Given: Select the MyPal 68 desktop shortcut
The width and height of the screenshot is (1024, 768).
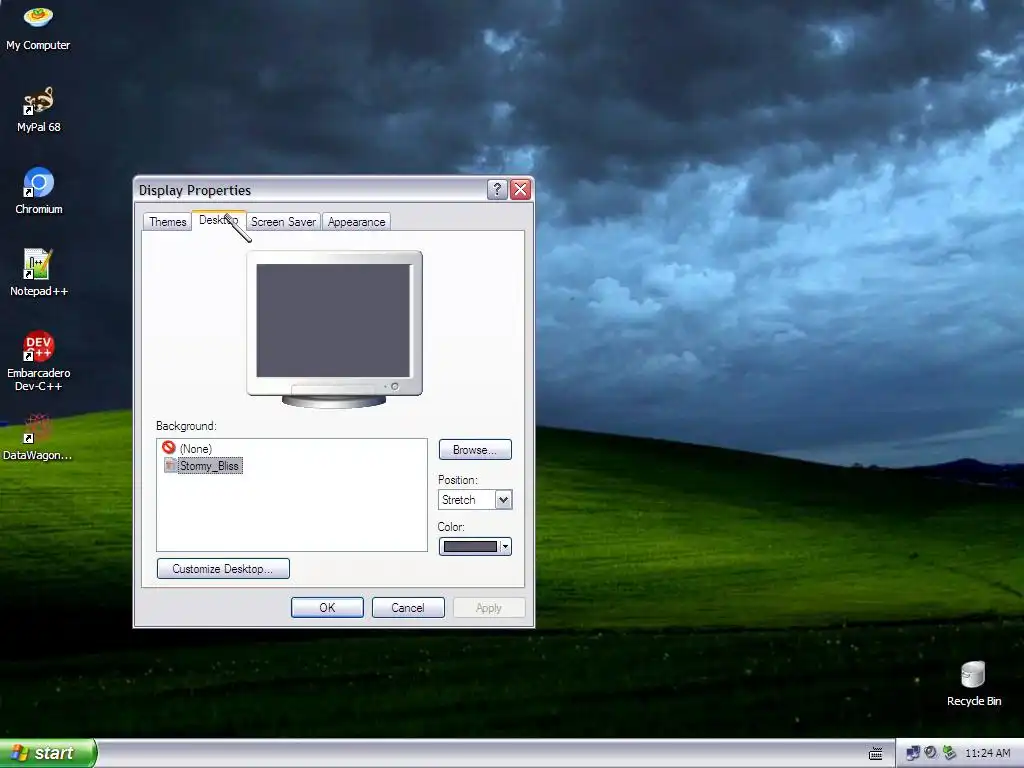Looking at the screenshot, I should coord(39,110).
